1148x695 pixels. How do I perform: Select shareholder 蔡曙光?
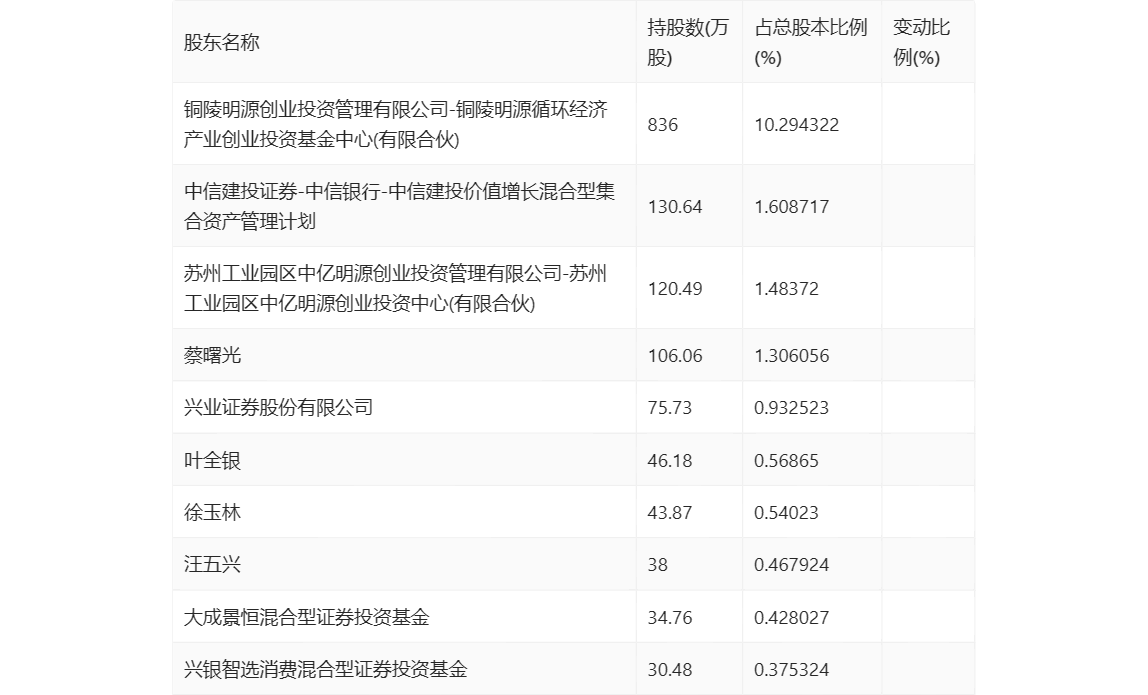(212, 355)
